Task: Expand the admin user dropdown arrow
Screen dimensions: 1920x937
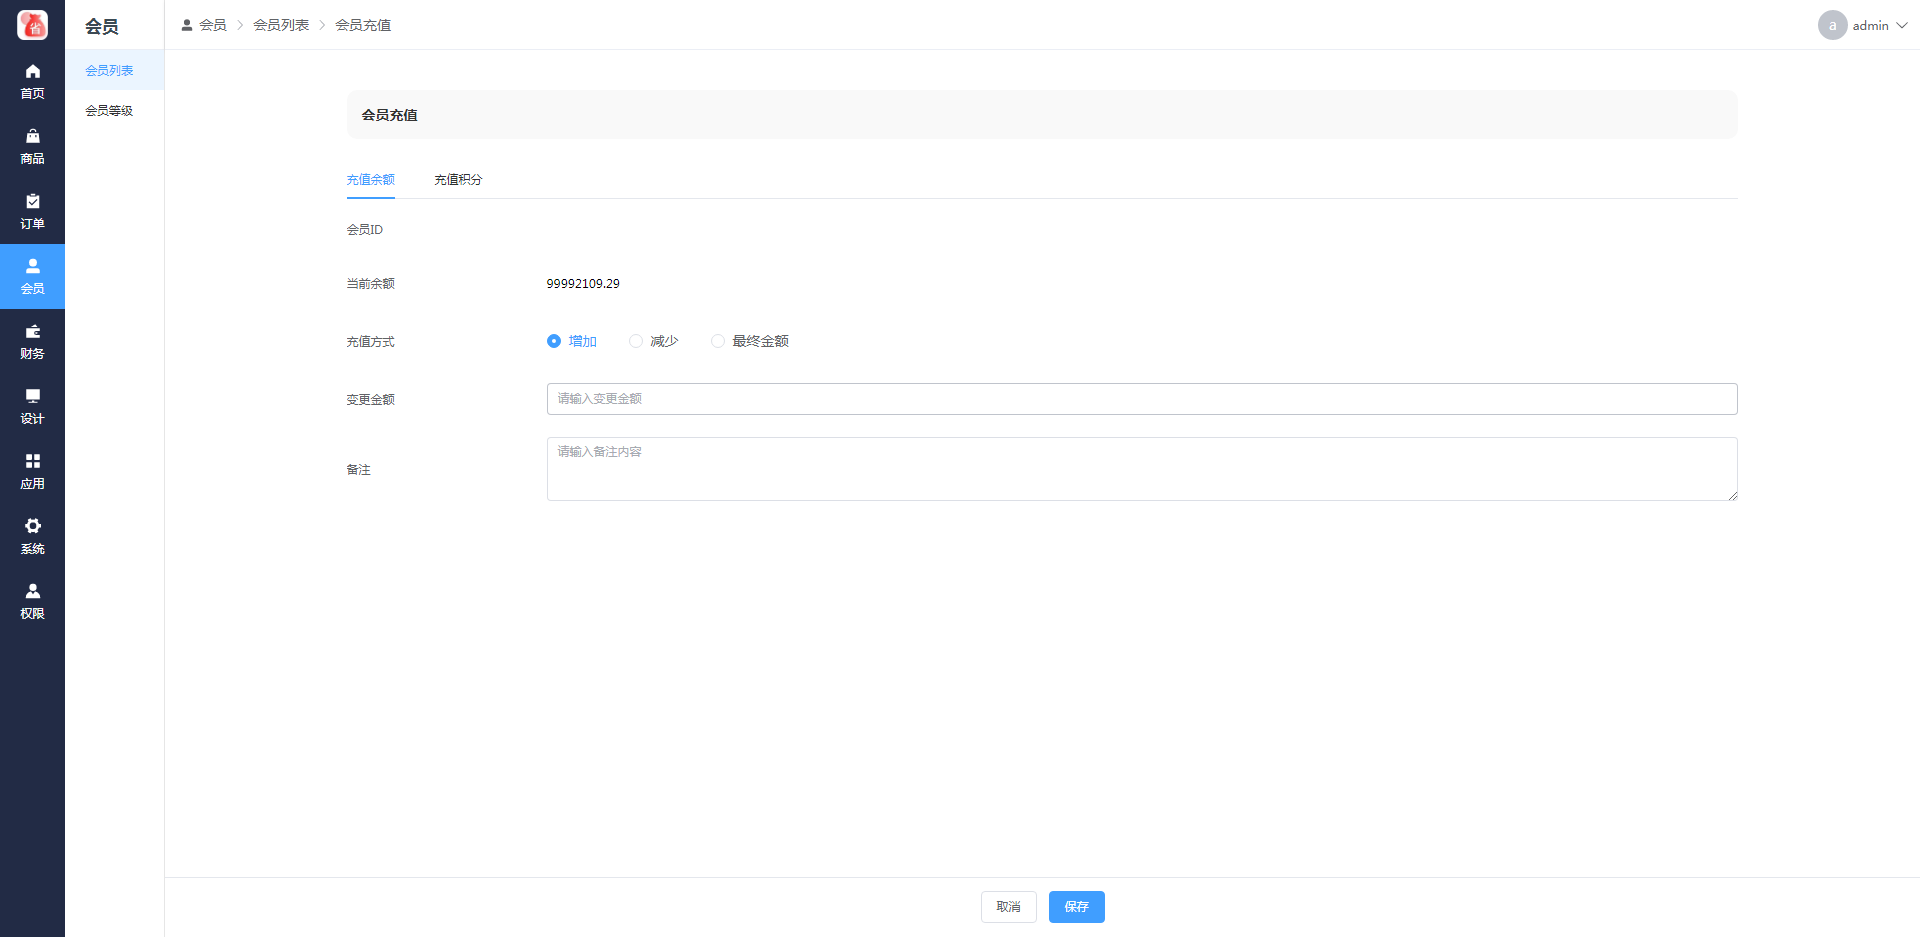Action: click(1902, 26)
